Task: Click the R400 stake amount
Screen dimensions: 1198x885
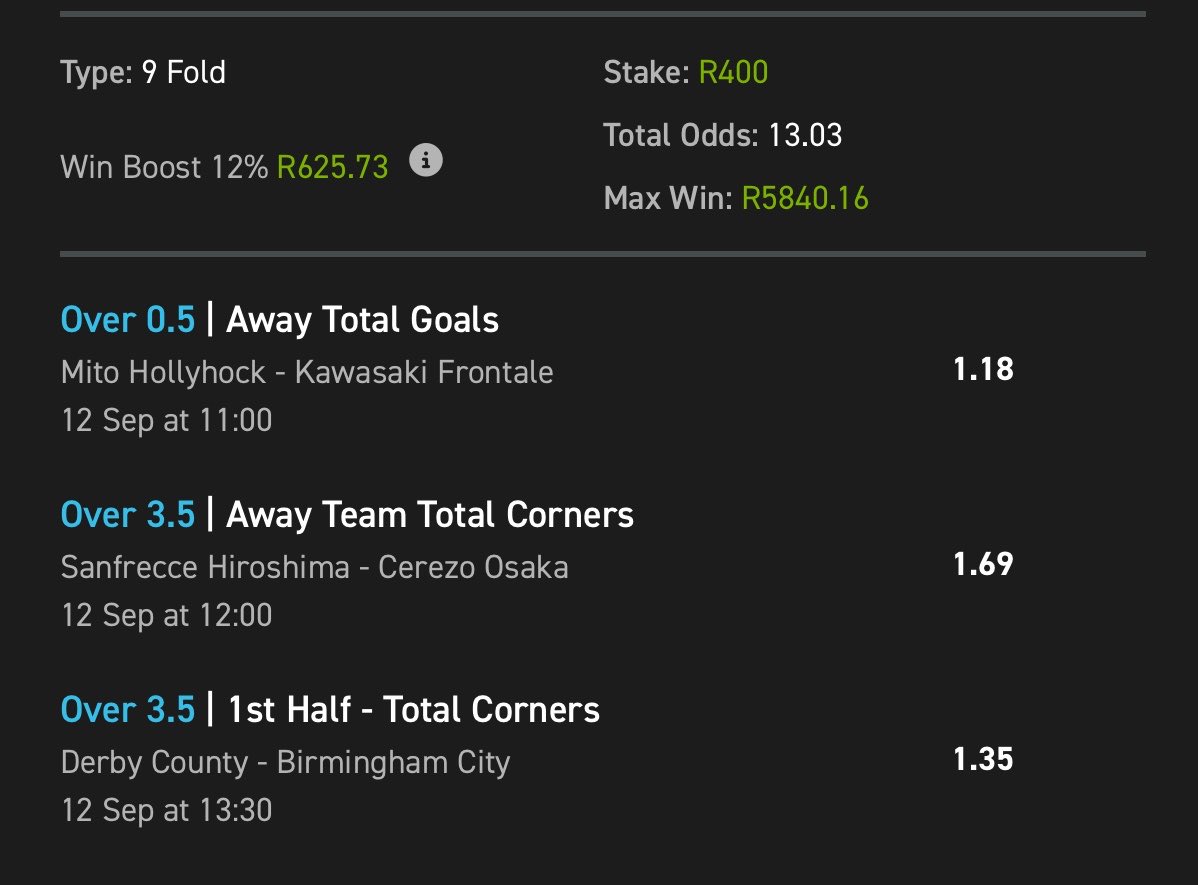Action: (733, 73)
